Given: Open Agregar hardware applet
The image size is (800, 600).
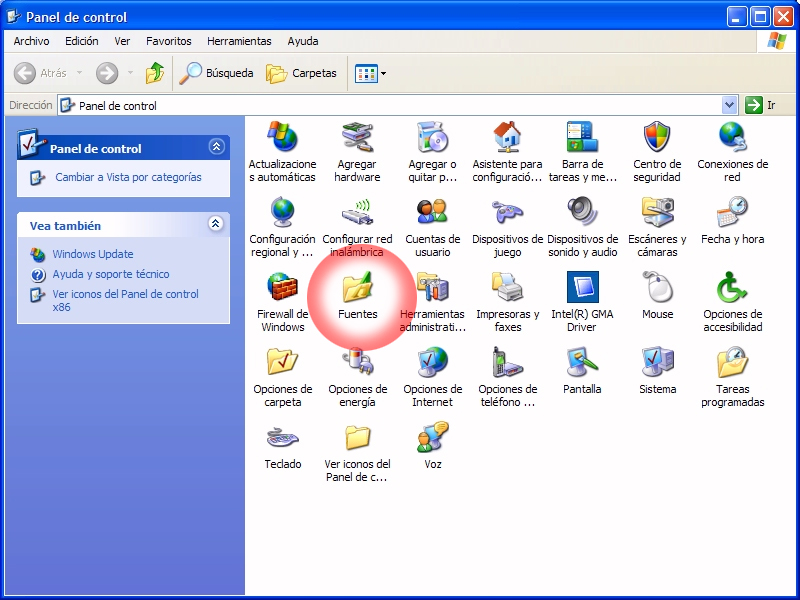Looking at the screenshot, I should pos(357,137).
